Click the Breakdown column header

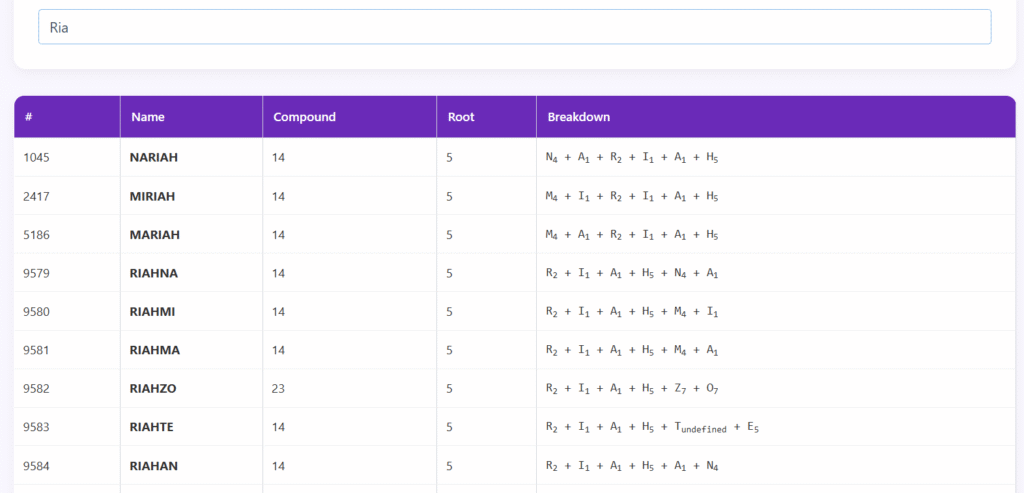tap(579, 117)
